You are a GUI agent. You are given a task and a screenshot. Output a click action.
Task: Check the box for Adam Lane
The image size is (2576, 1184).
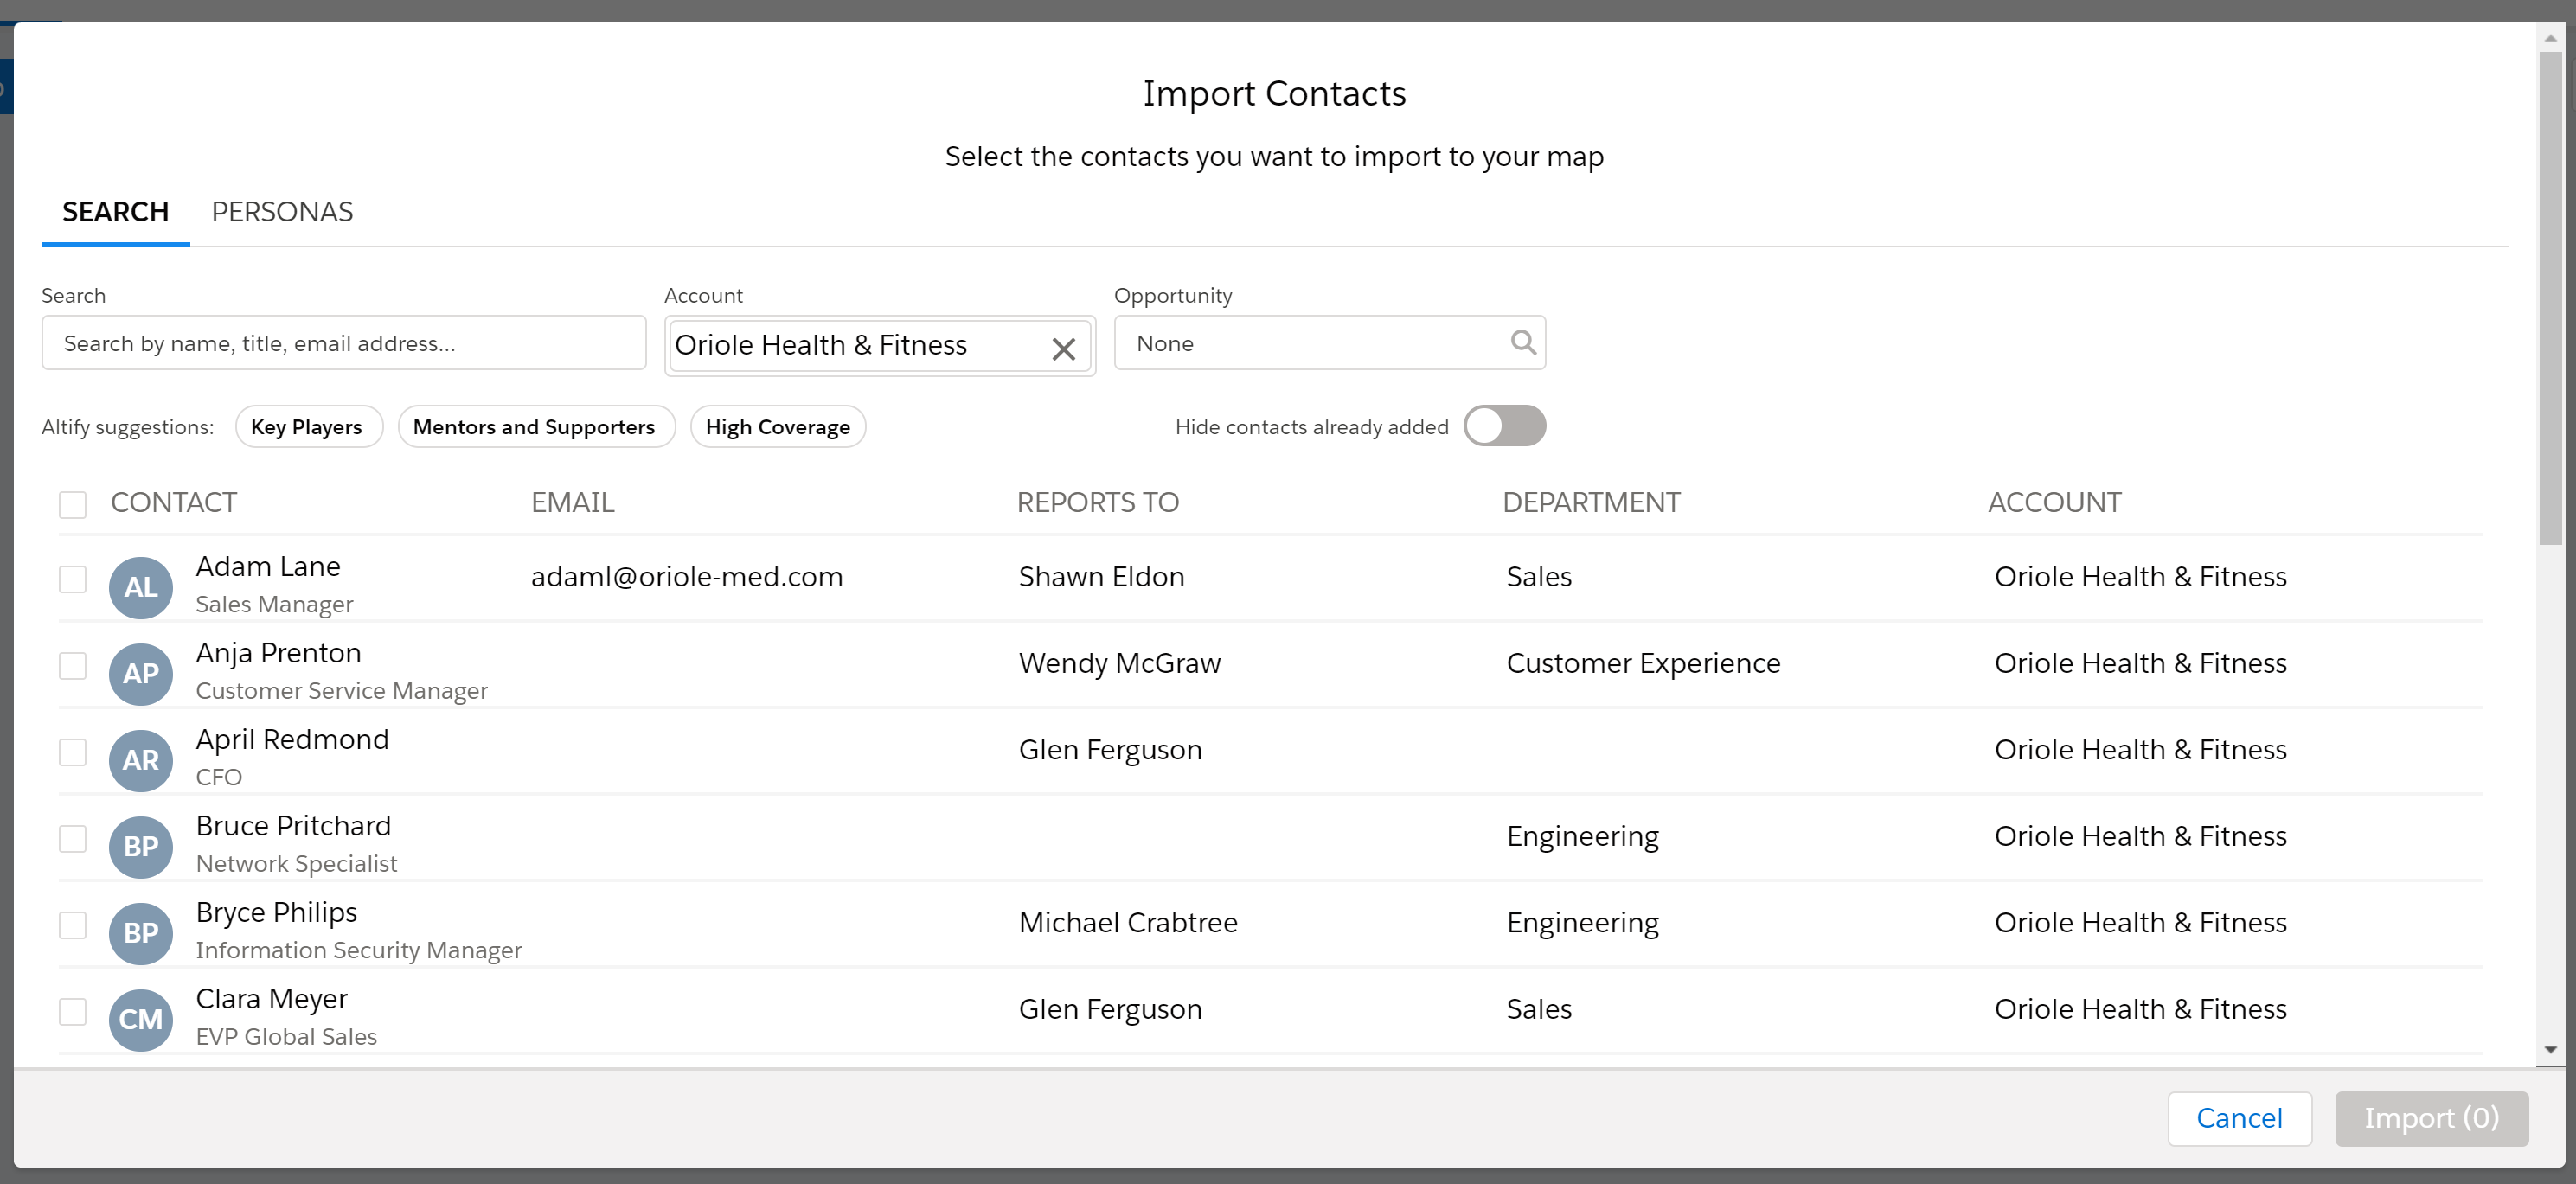pyautogui.click(x=72, y=579)
